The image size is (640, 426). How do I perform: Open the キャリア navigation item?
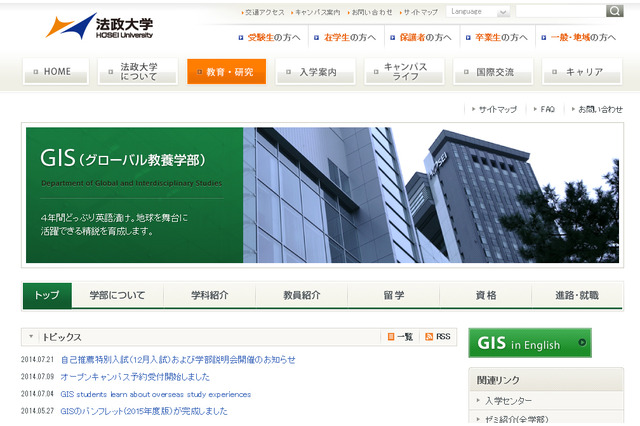(x=582, y=71)
